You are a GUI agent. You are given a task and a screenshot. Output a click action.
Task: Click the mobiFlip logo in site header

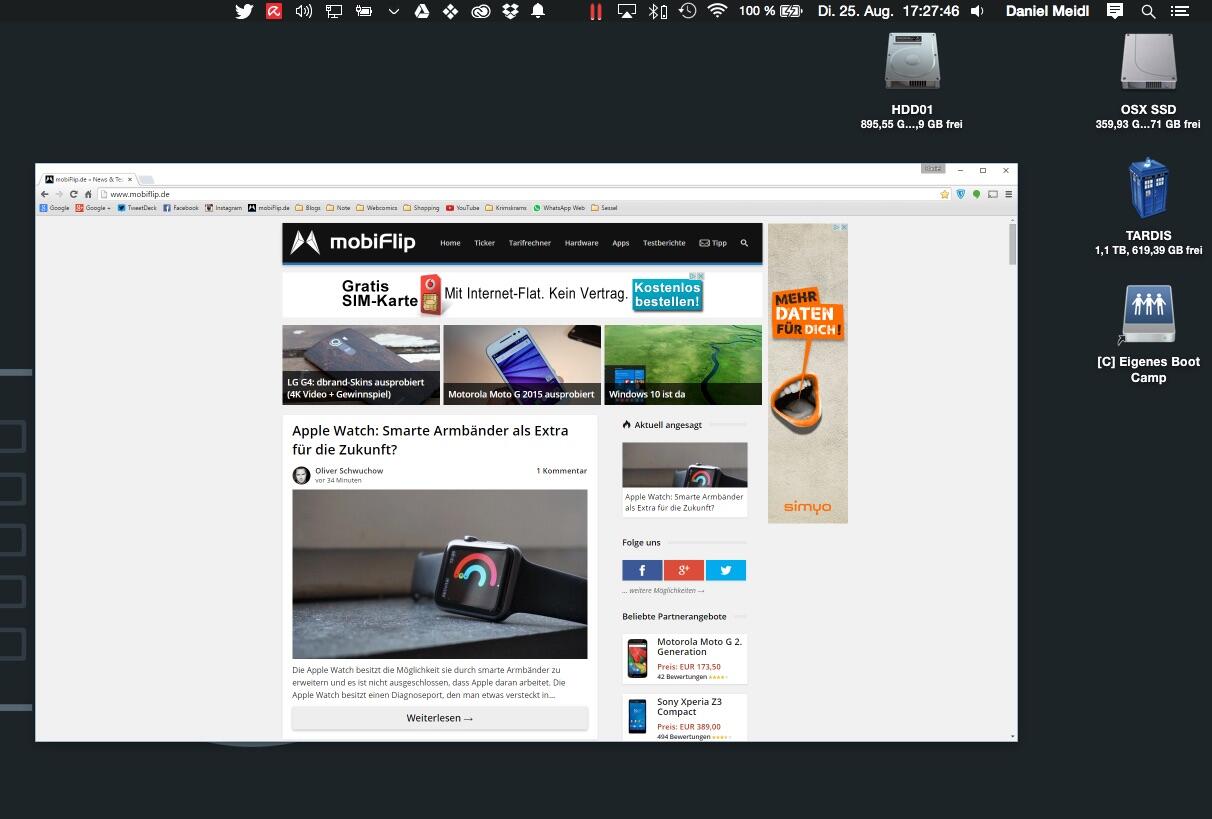point(352,243)
